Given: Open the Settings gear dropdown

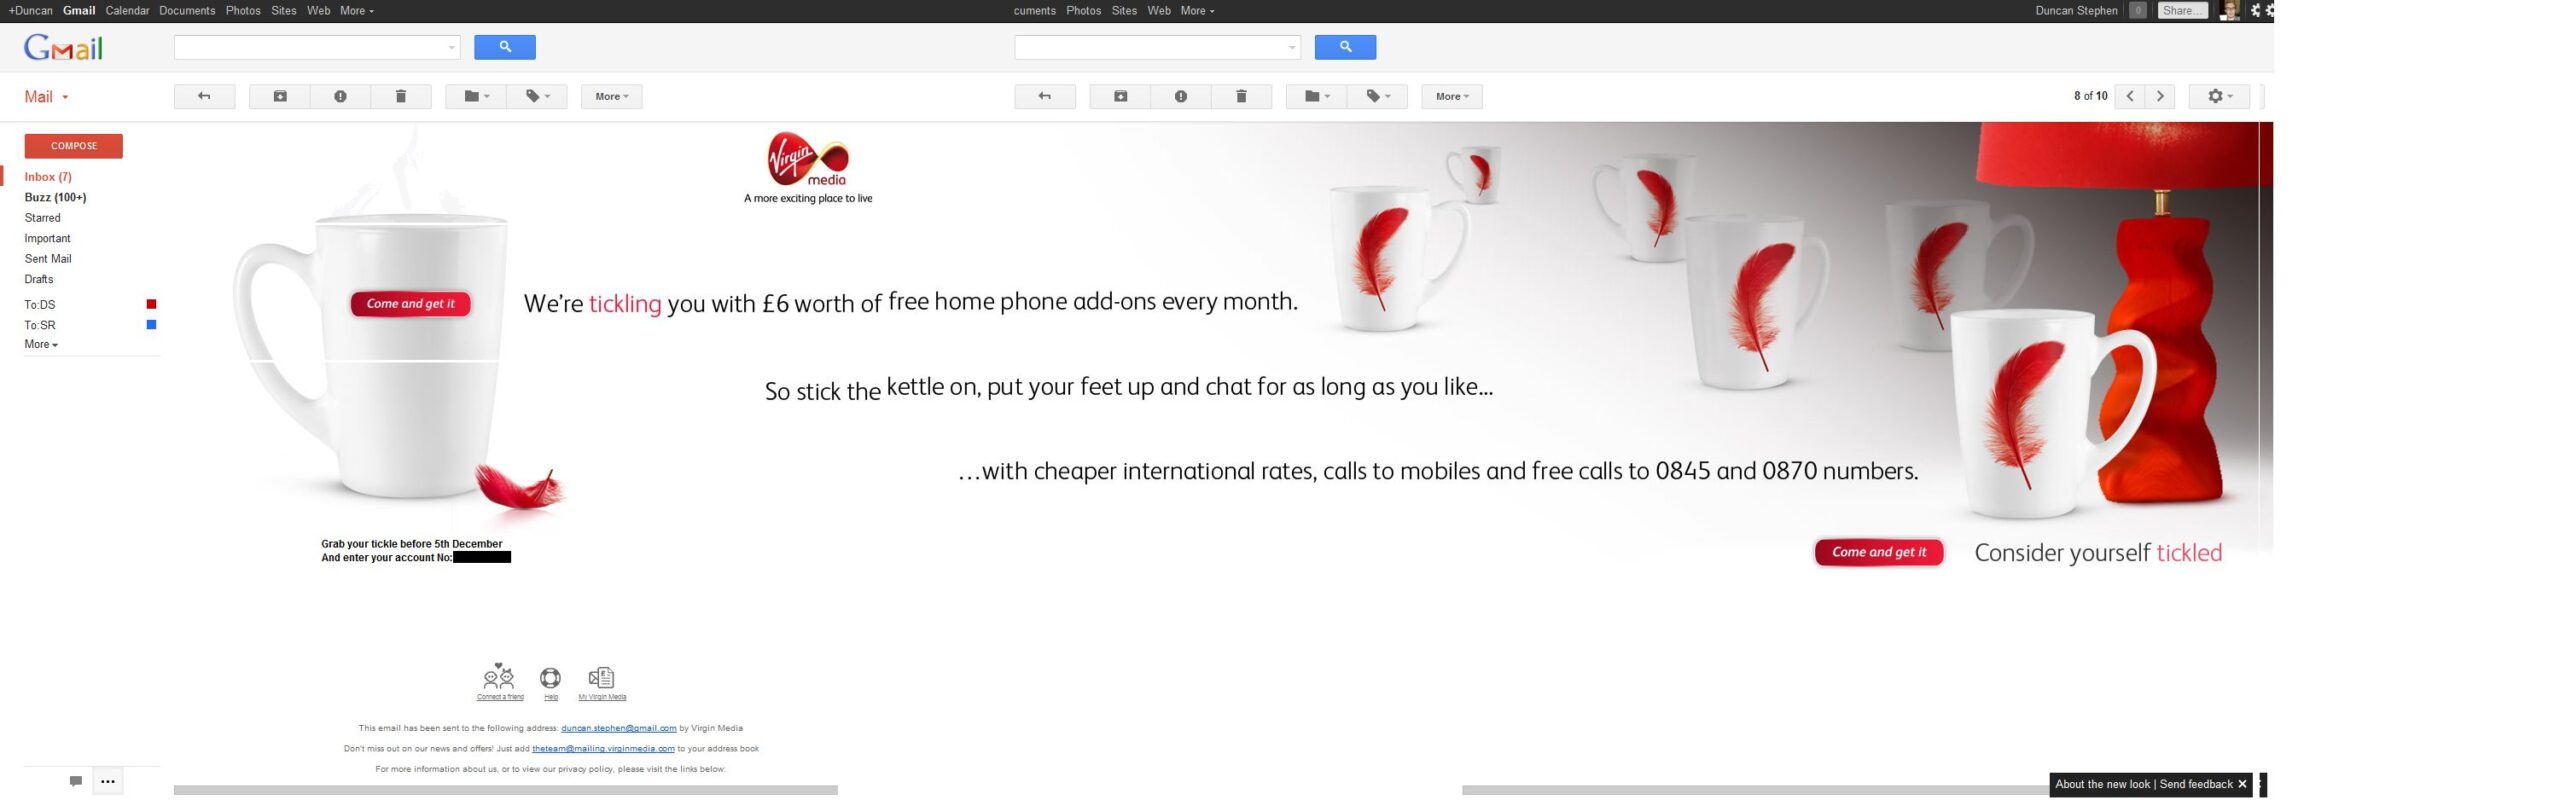Looking at the screenshot, I should (2219, 96).
